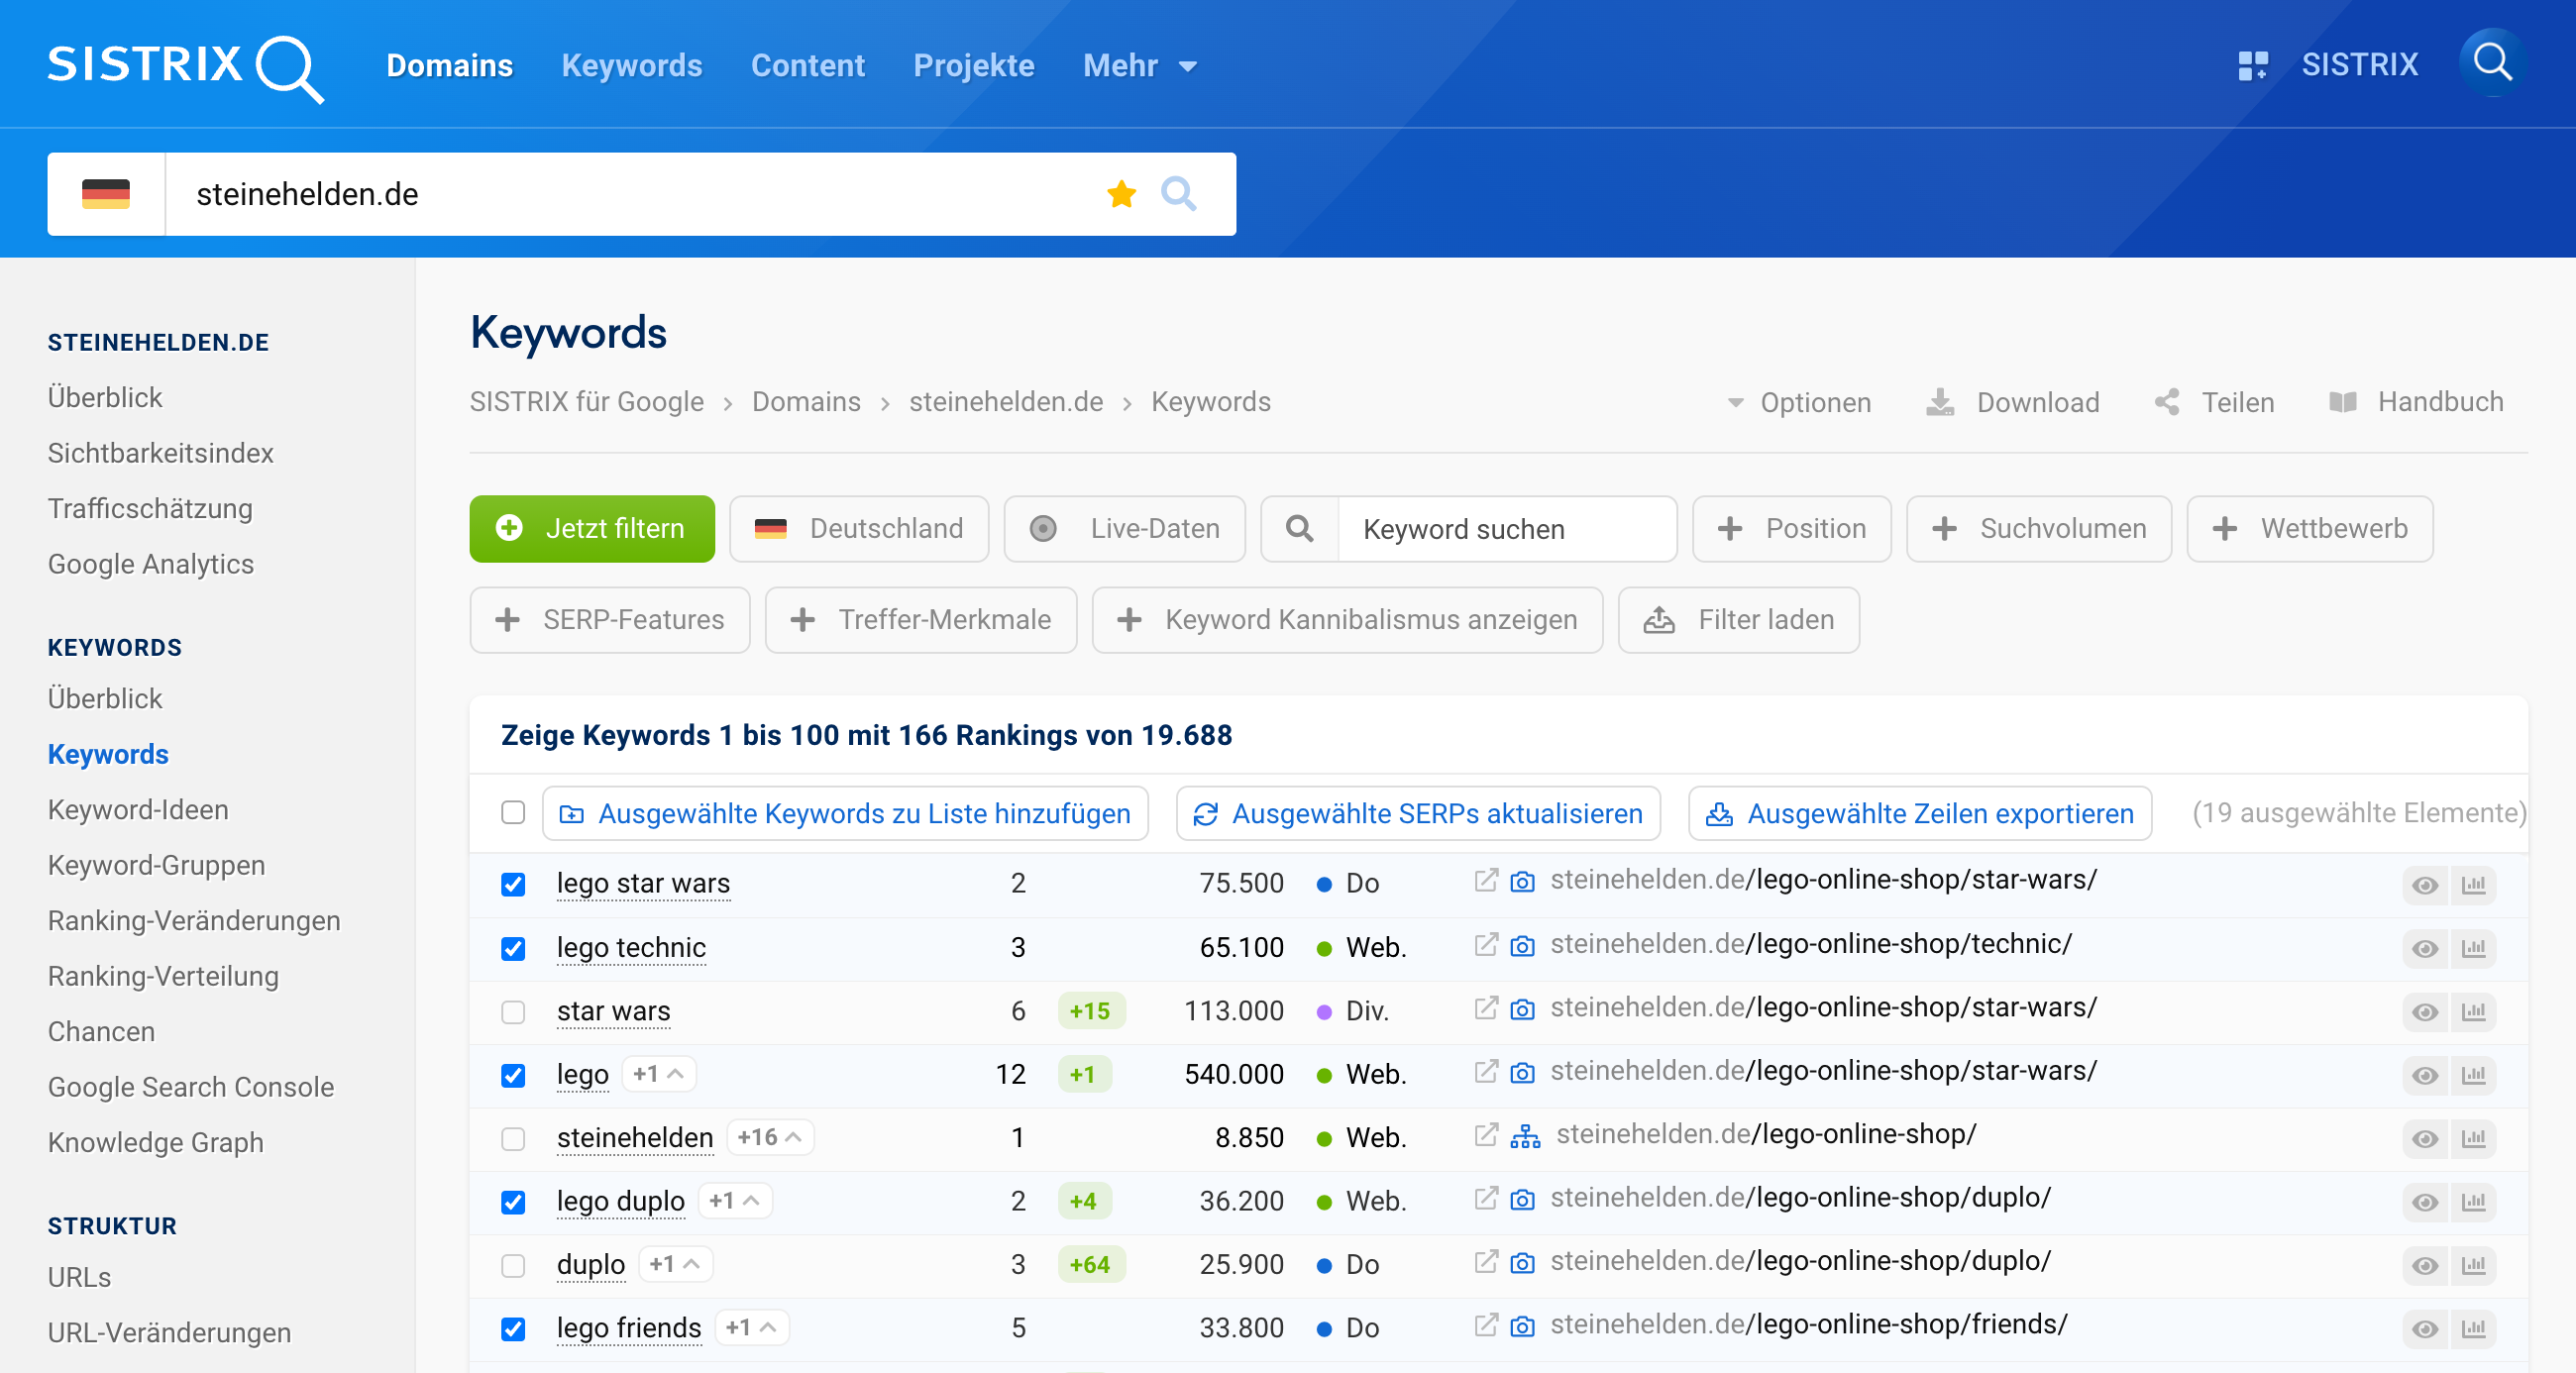Switch to the Domains tab

pos(450,66)
